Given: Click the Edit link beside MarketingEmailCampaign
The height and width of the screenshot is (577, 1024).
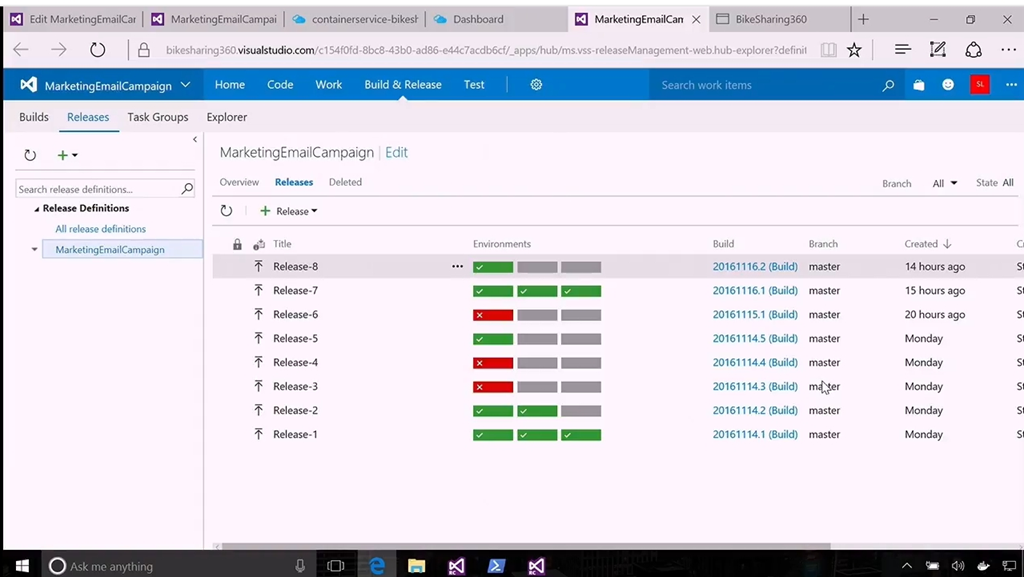Looking at the screenshot, I should point(397,153).
